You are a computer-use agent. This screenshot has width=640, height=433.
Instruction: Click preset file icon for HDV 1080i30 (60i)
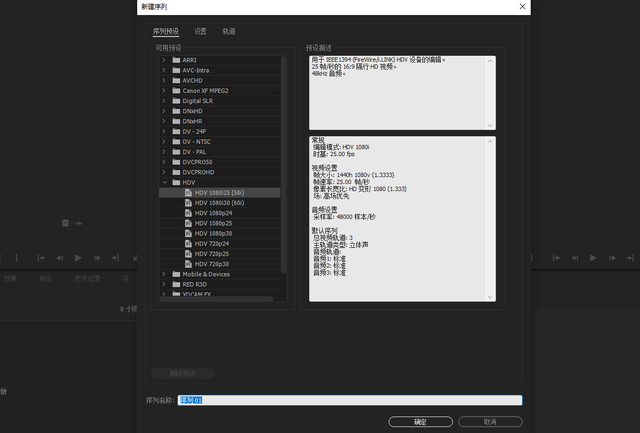click(x=188, y=203)
